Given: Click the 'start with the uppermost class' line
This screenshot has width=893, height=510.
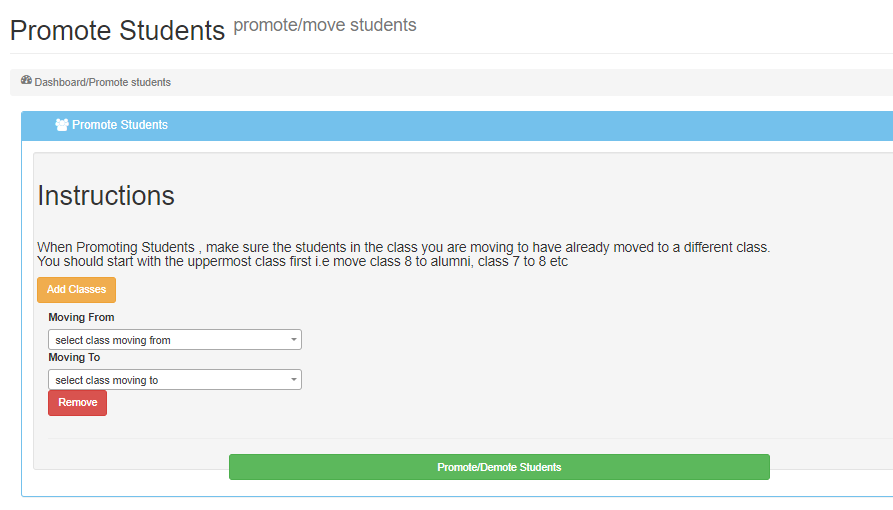Looking at the screenshot, I should tap(302, 261).
